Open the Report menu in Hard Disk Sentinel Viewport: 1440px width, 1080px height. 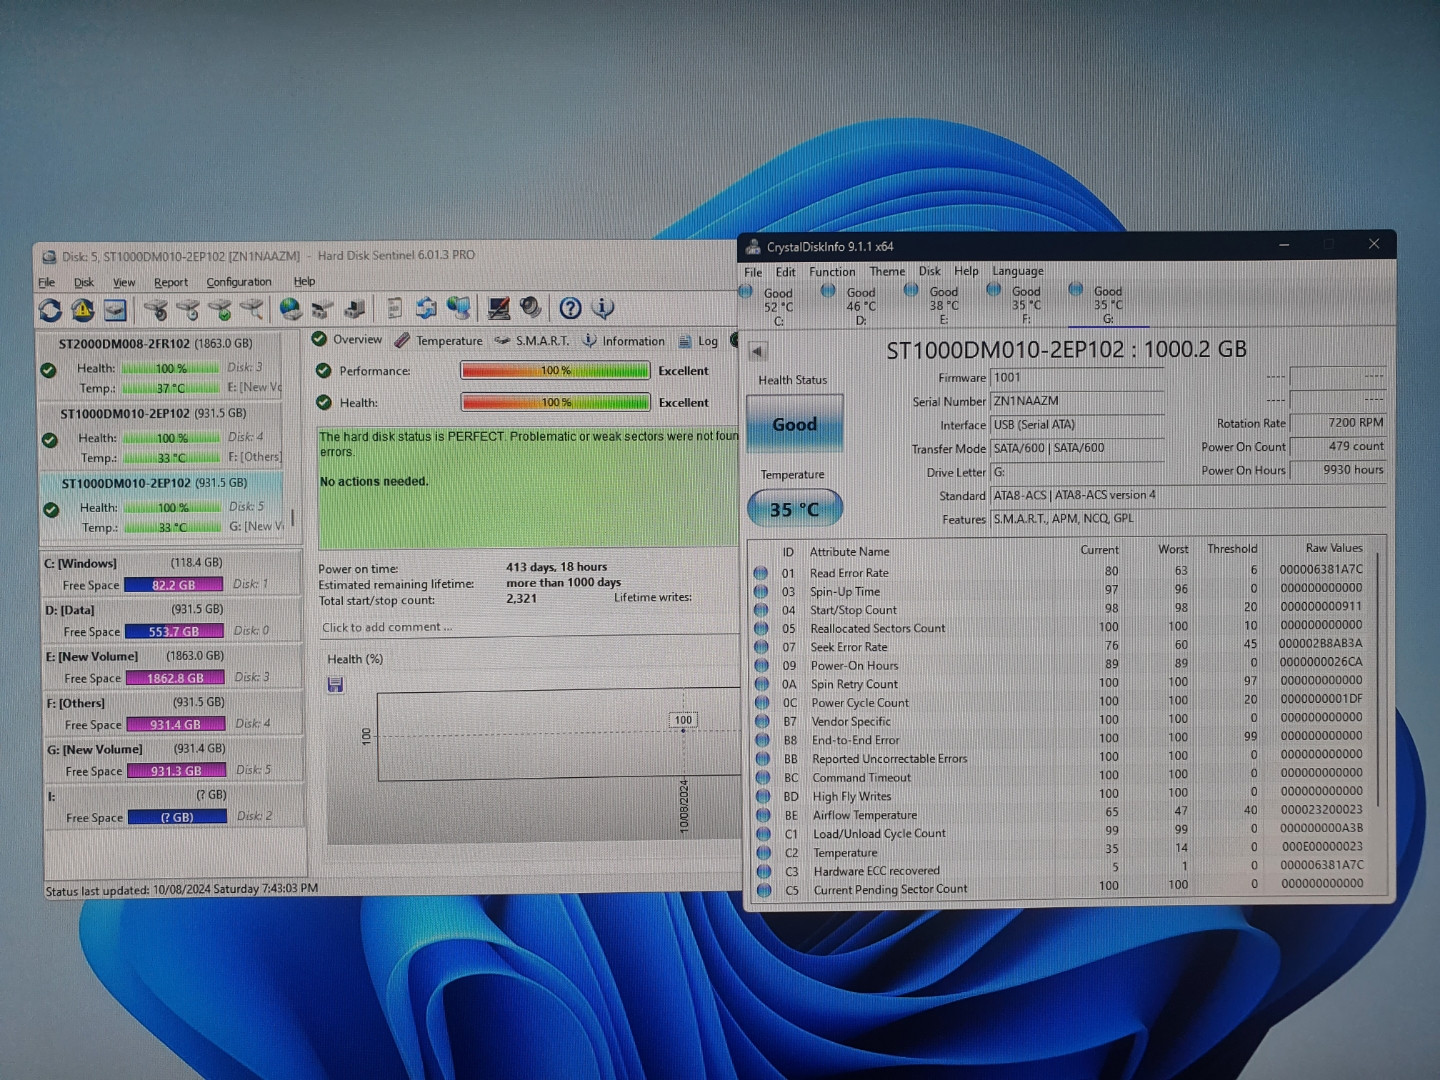(171, 283)
